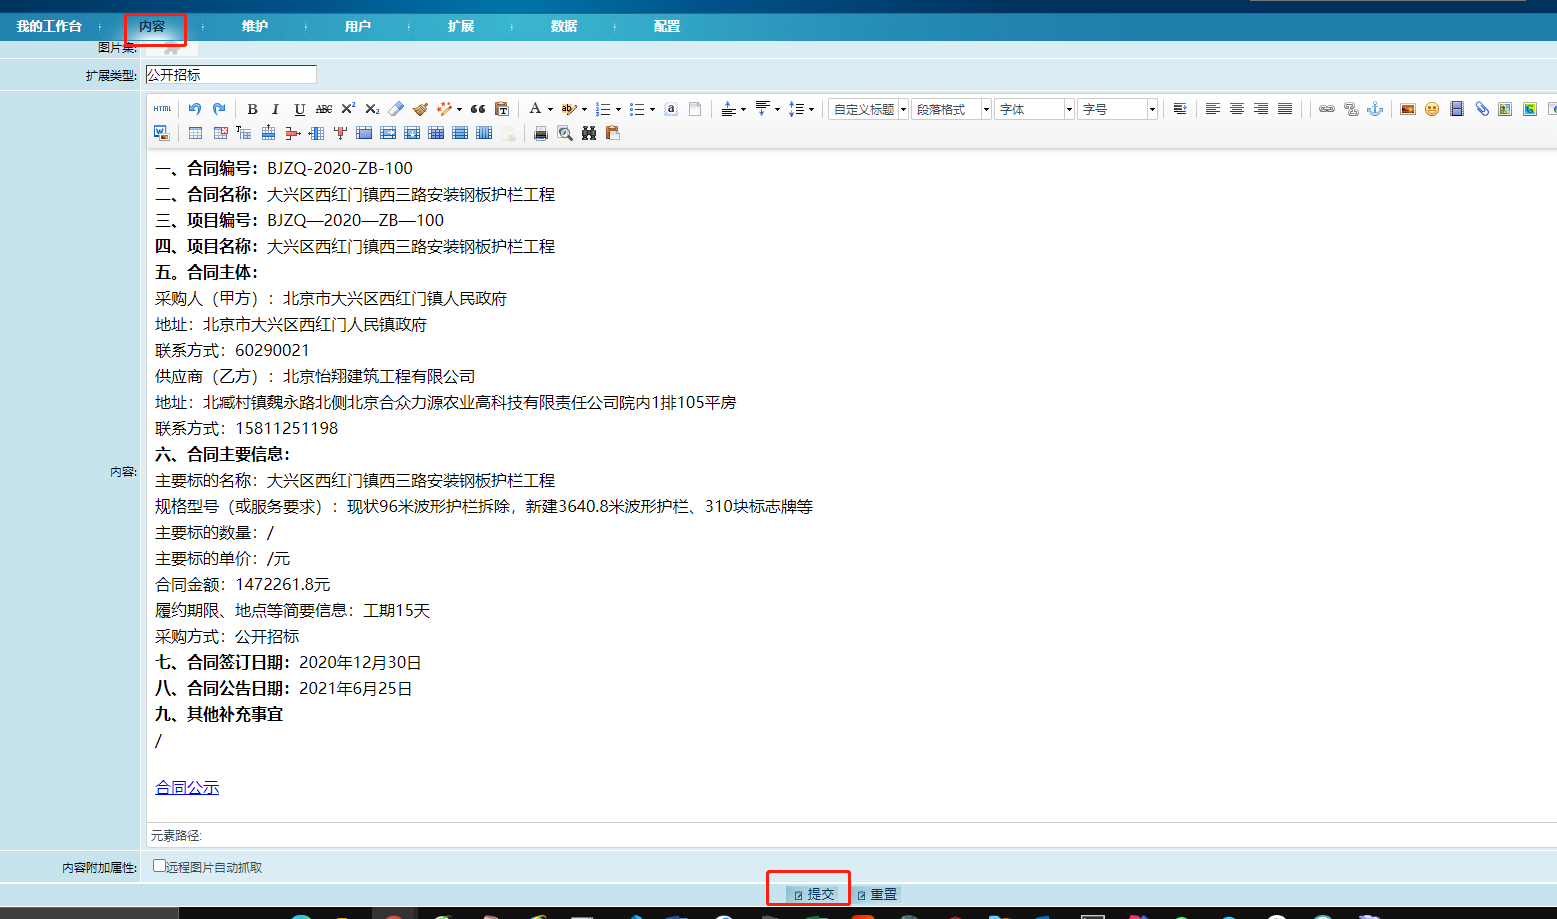The height and width of the screenshot is (919, 1557).
Task: Open the 用户 menu
Action: 358,26
